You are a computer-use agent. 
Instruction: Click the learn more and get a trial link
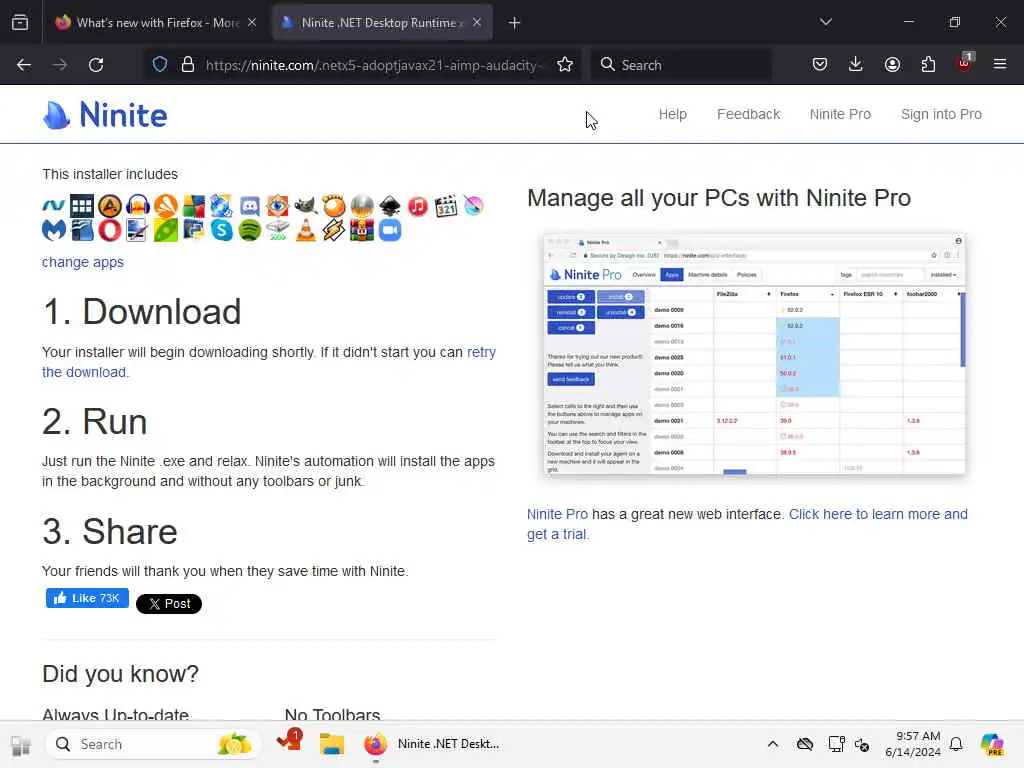(x=878, y=514)
